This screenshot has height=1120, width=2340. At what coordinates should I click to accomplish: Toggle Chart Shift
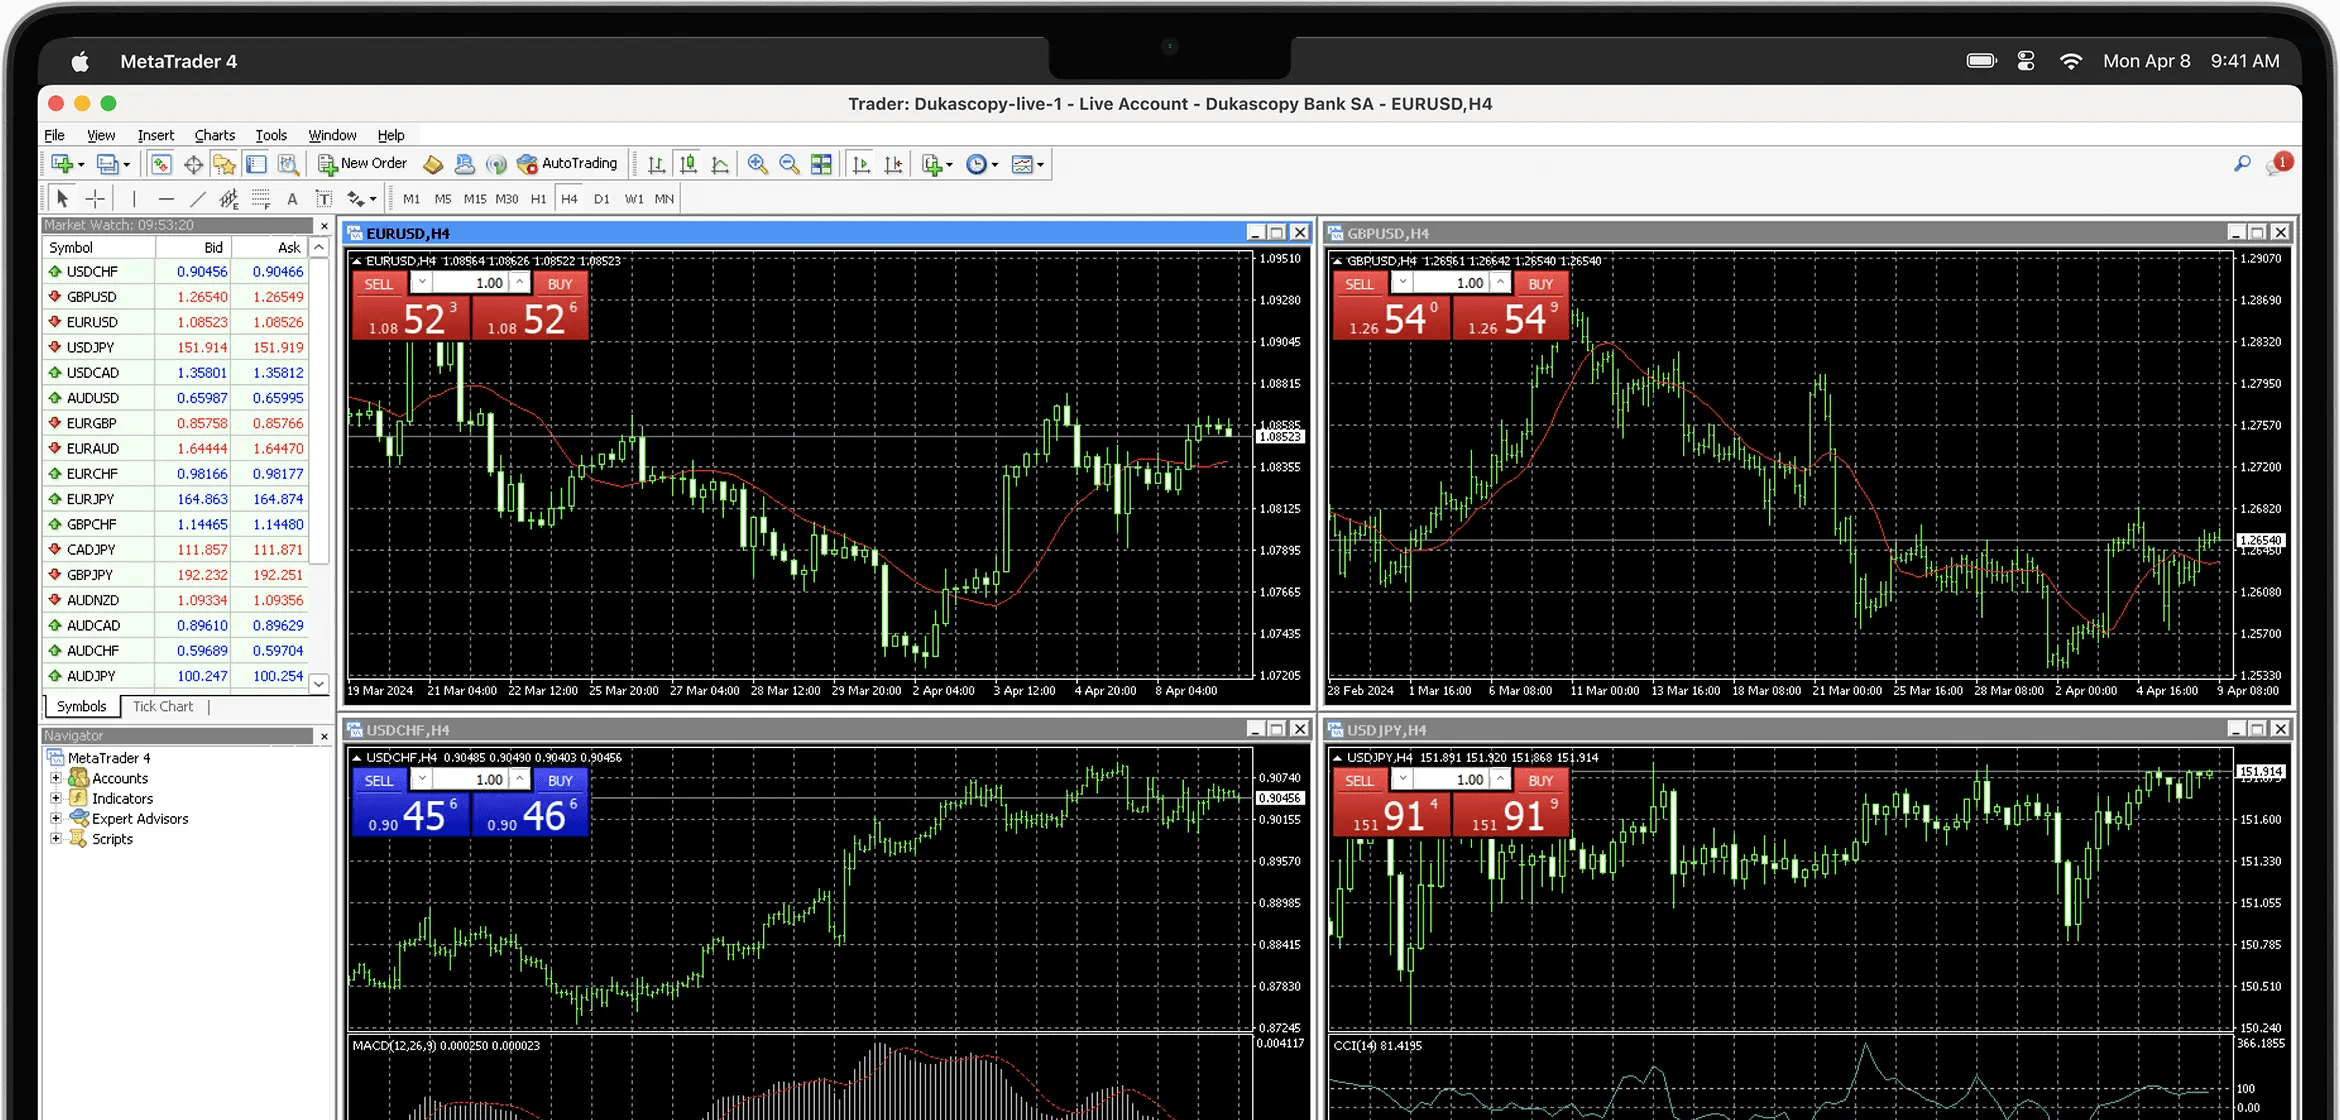(893, 165)
